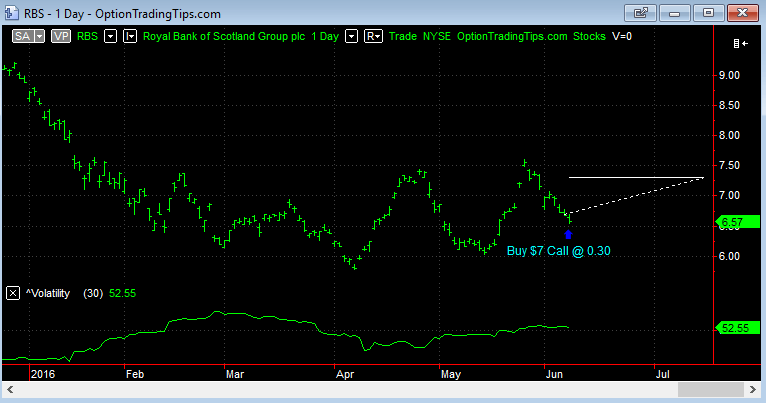Click the 6.57 current price tag

click(737, 222)
